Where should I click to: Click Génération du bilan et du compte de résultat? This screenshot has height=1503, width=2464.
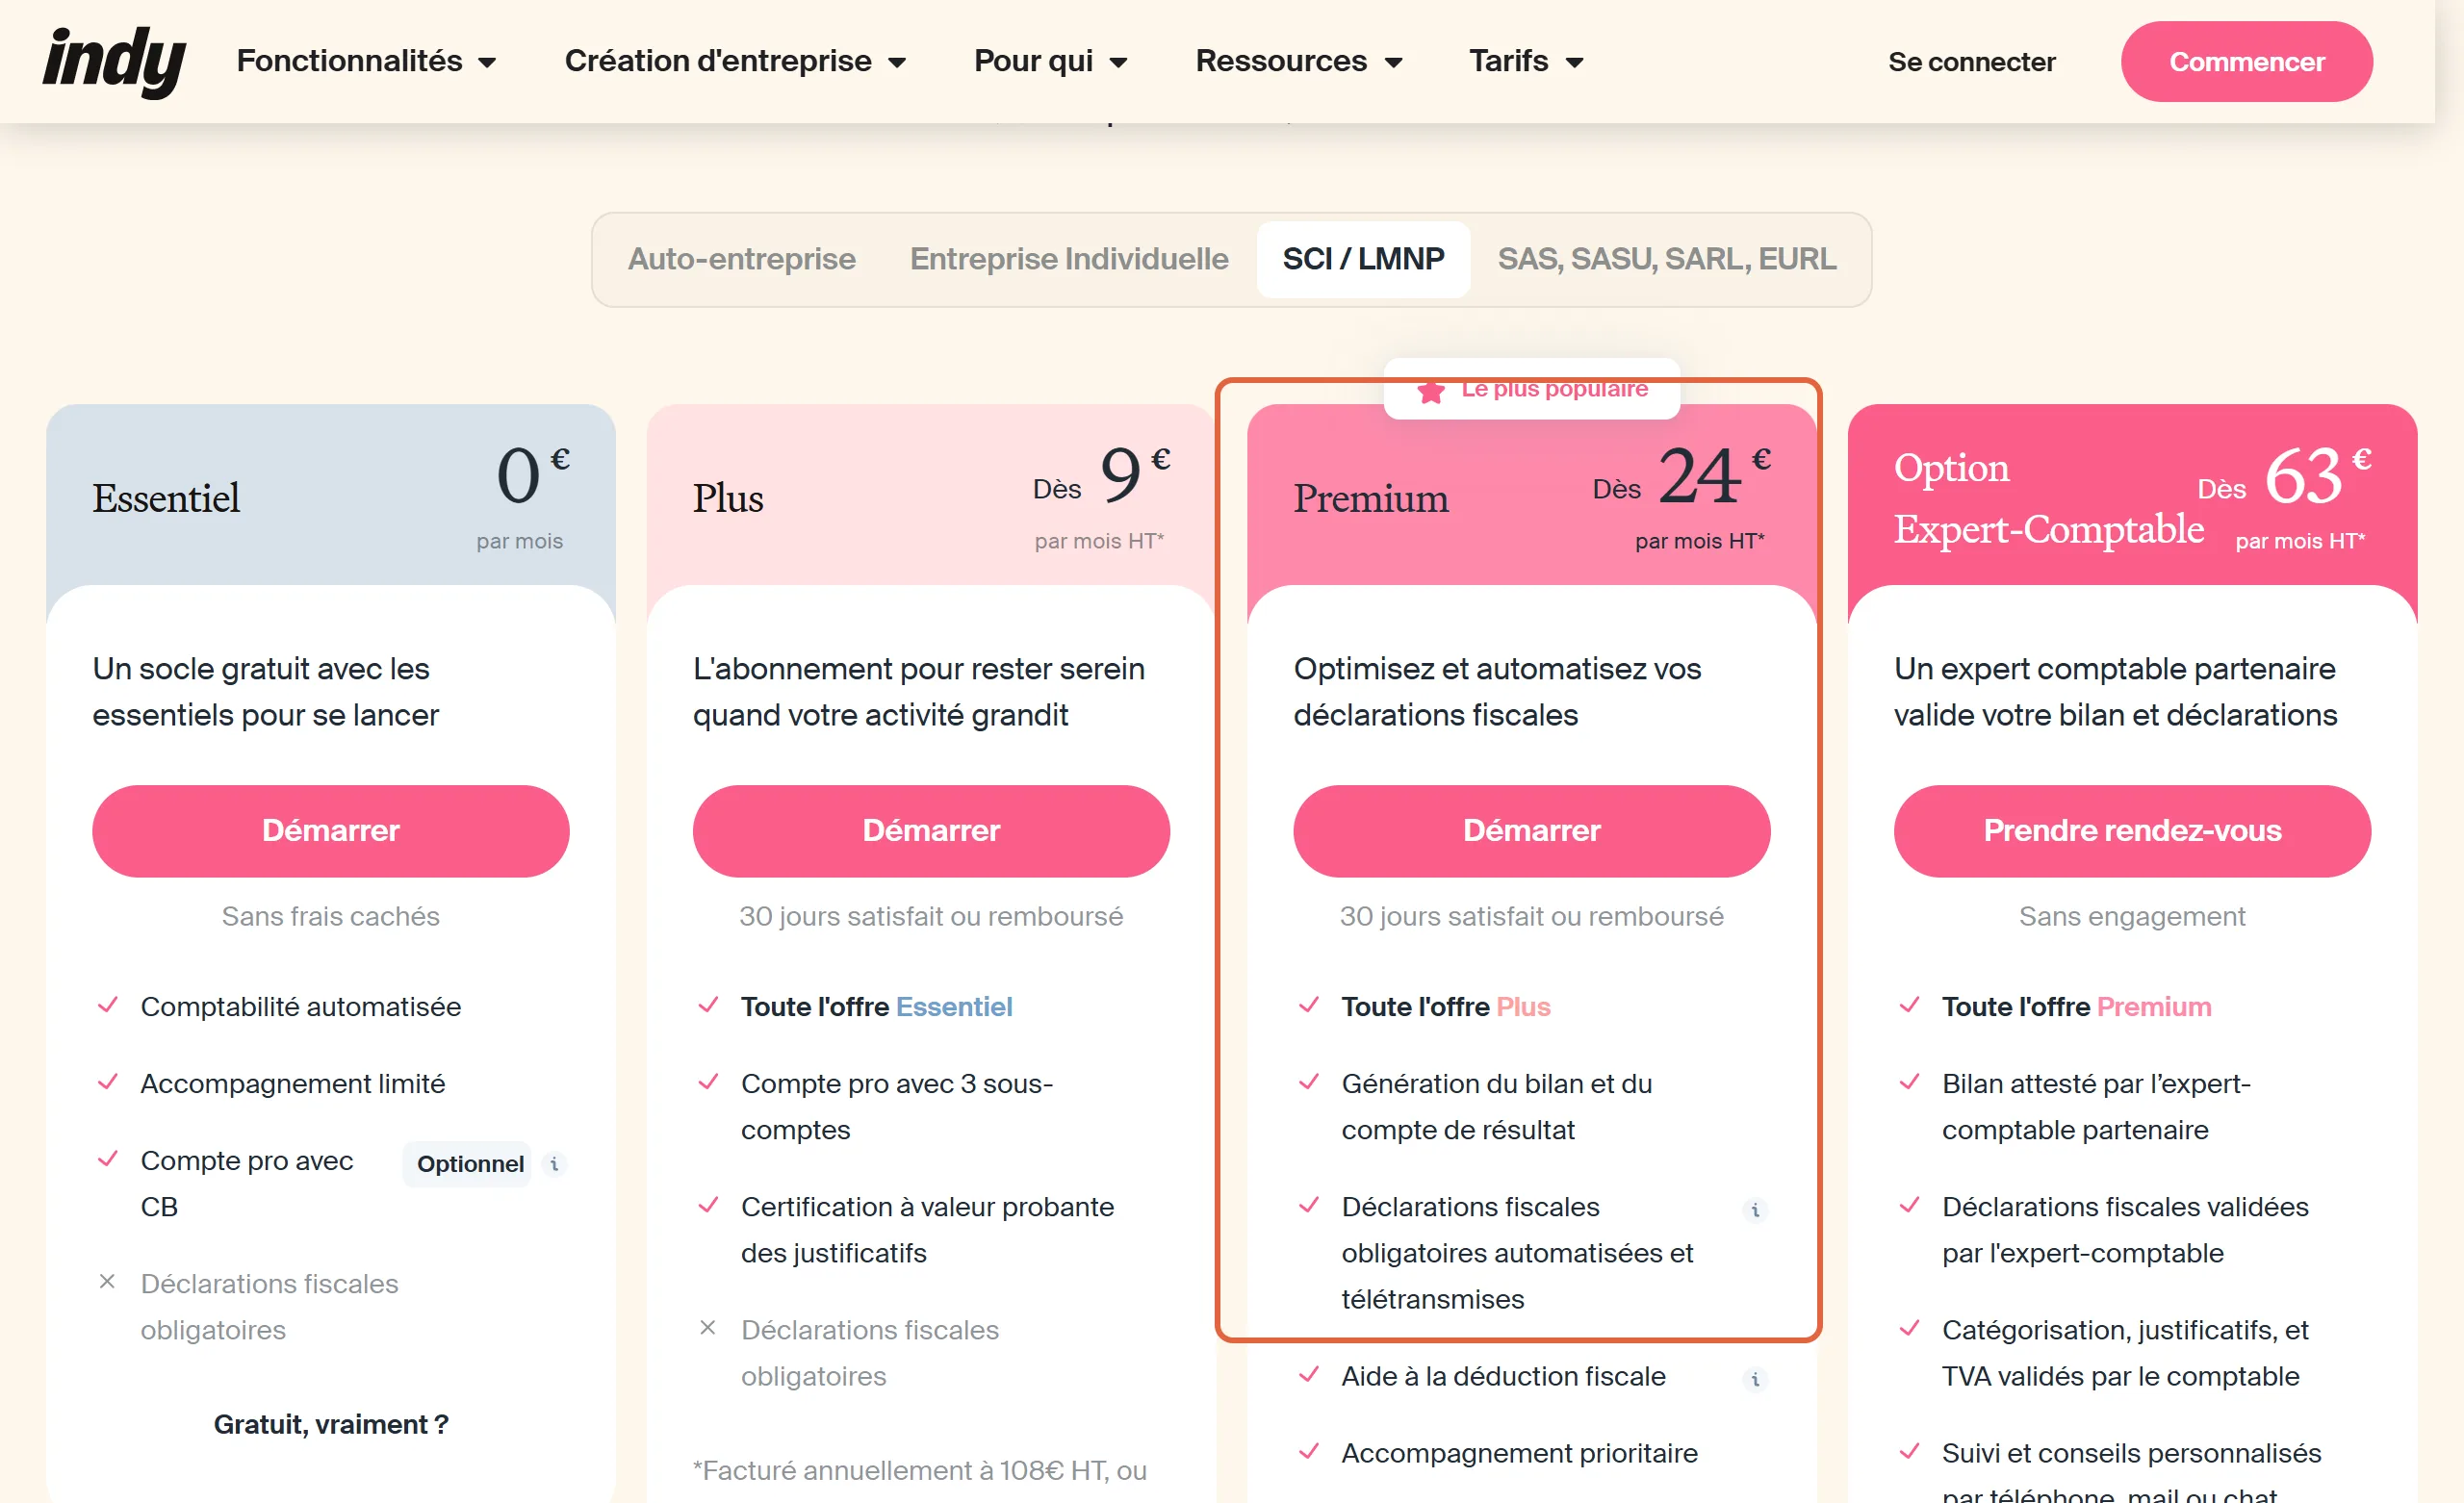1497,1107
